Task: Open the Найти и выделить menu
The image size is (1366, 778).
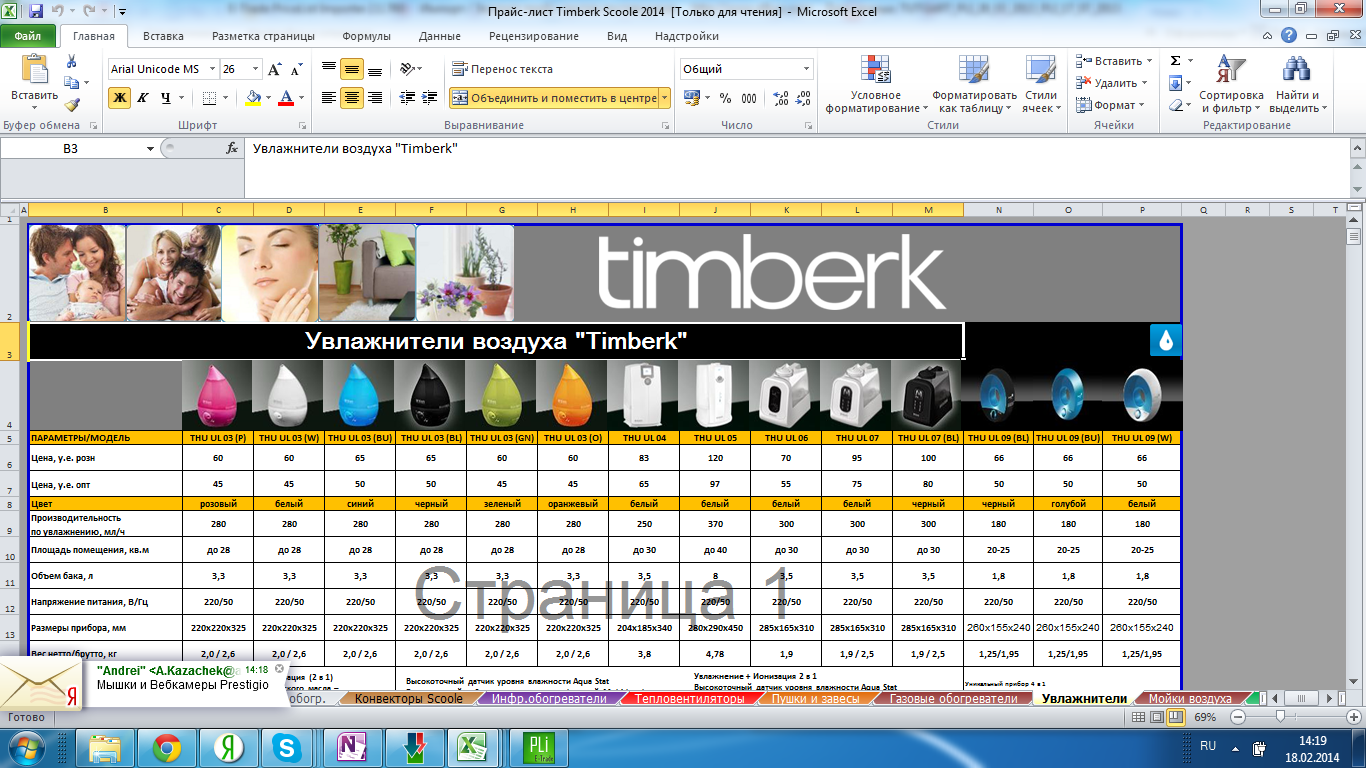Action: tap(1297, 85)
